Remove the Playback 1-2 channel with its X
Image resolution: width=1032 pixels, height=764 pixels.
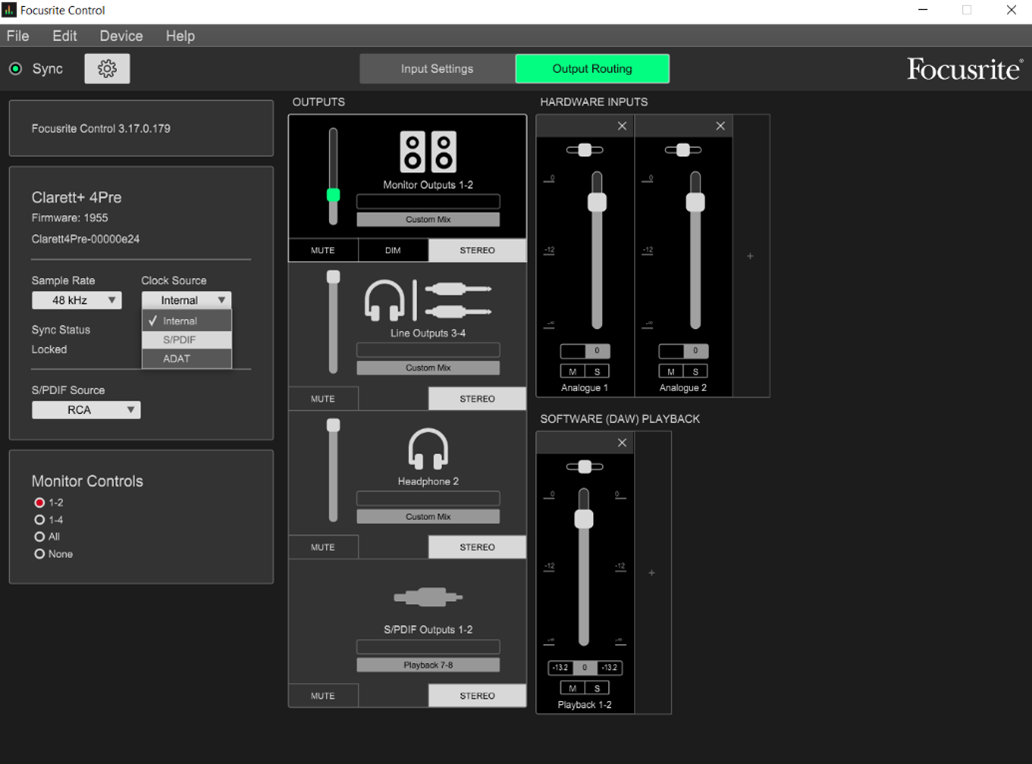point(622,443)
